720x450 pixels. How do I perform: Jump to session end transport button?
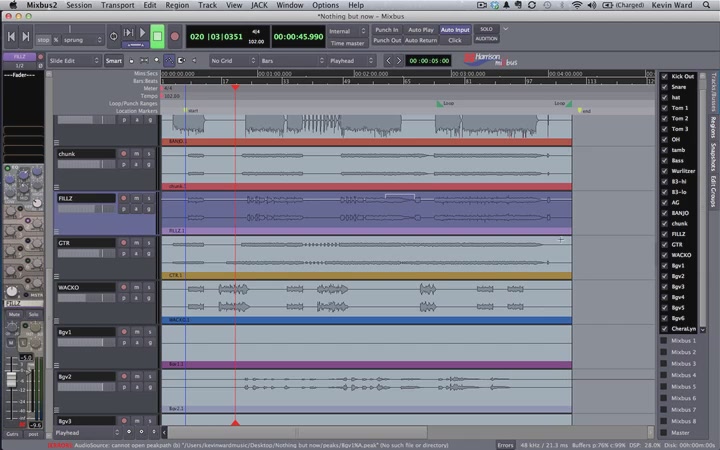(26, 37)
